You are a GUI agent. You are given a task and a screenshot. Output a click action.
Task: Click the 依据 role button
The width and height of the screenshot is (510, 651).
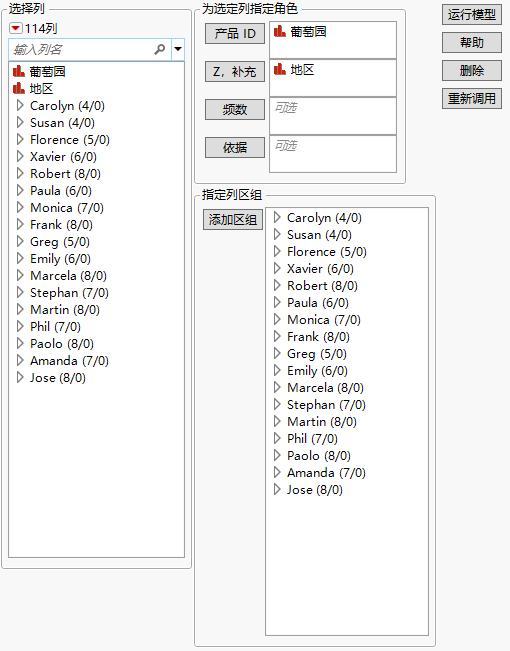pyautogui.click(x=235, y=148)
